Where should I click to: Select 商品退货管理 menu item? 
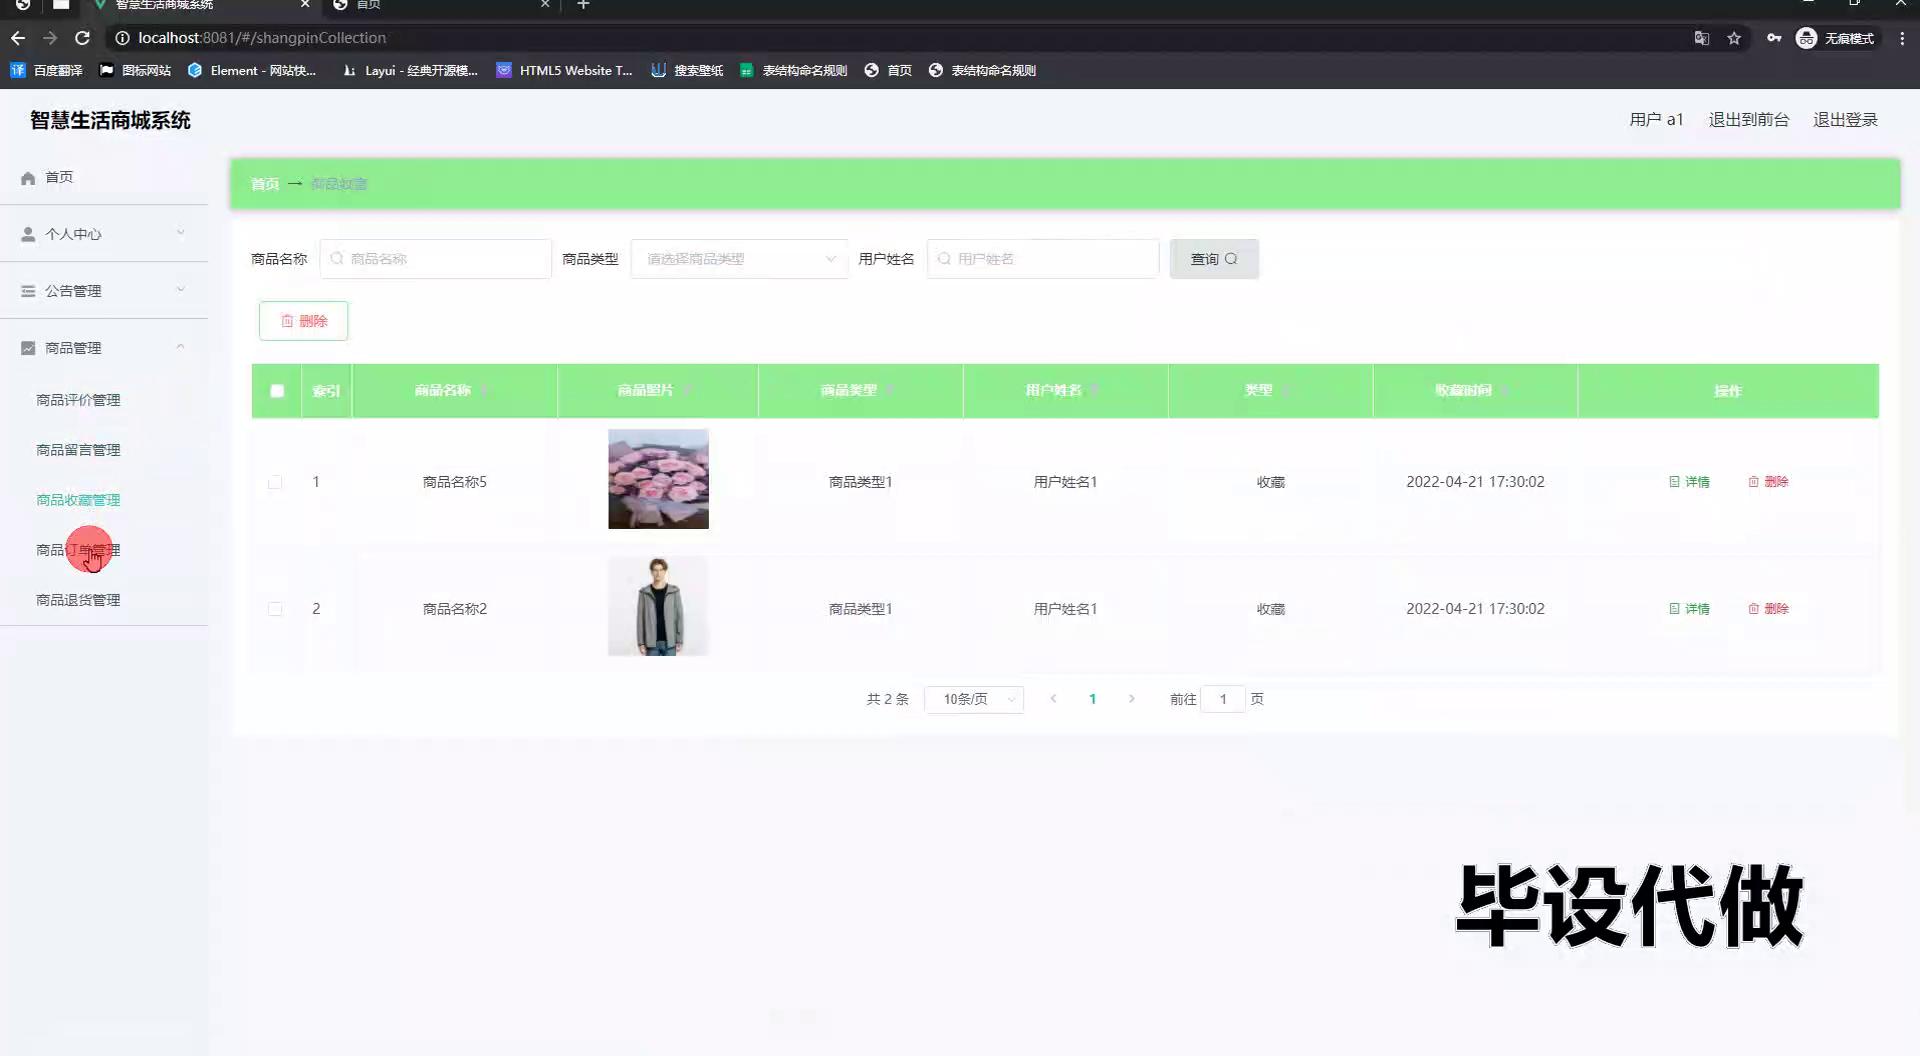[x=78, y=600]
